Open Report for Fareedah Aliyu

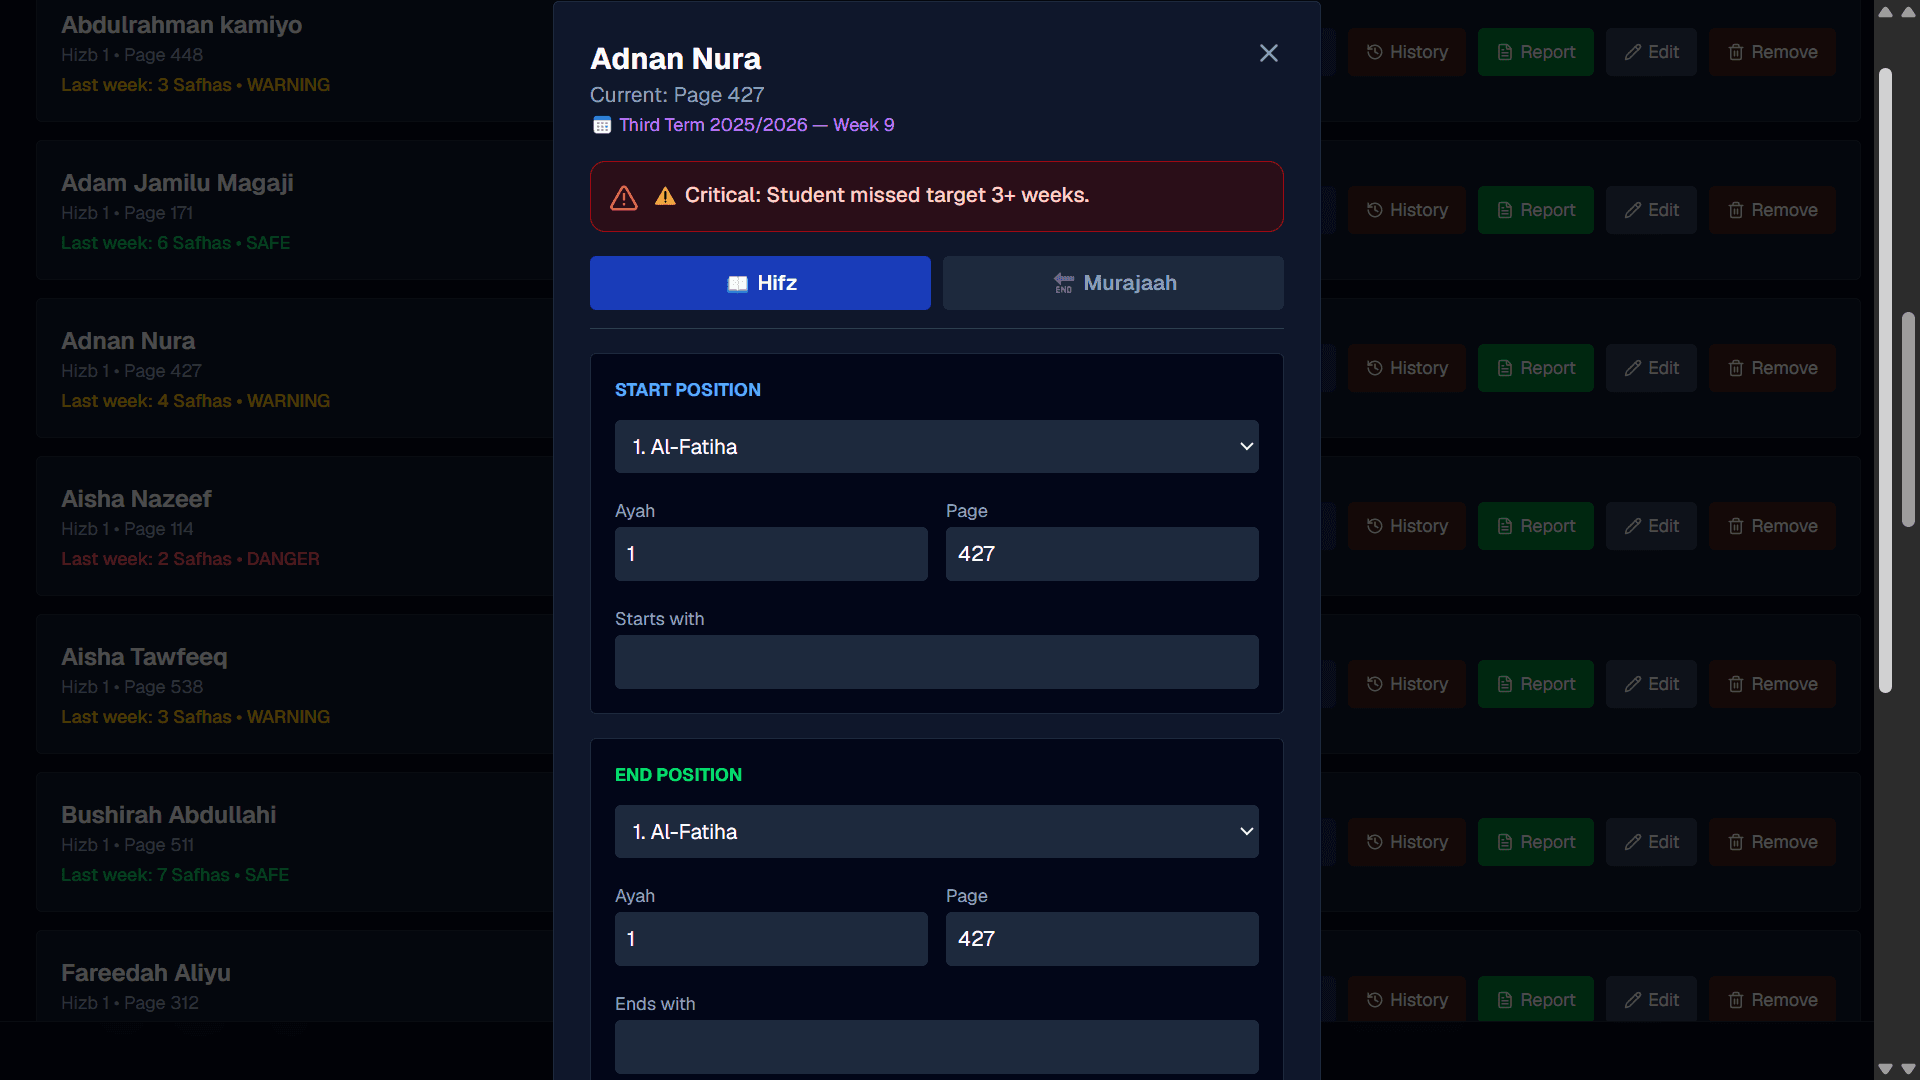tap(1536, 1000)
